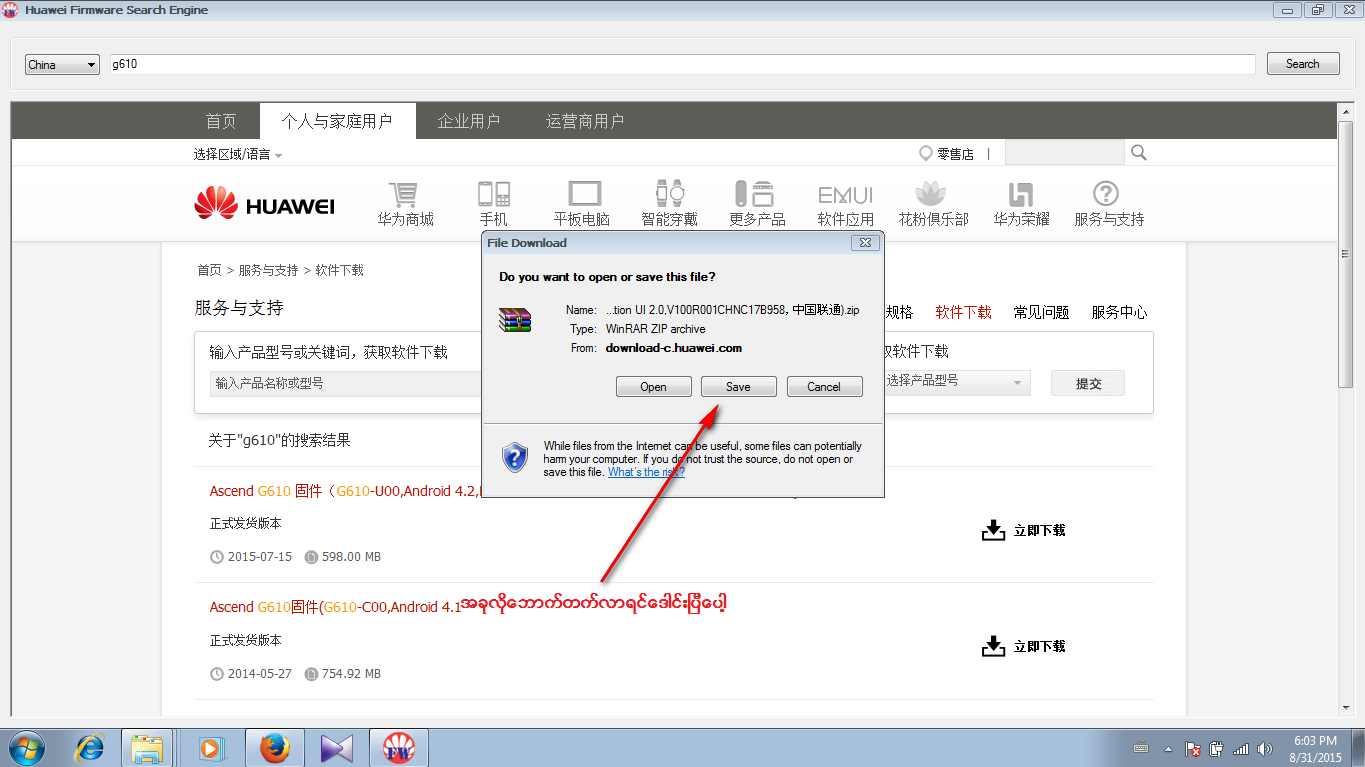Switch to the 企业用户 tab
Viewport: 1365px width, 767px height.
click(x=469, y=121)
